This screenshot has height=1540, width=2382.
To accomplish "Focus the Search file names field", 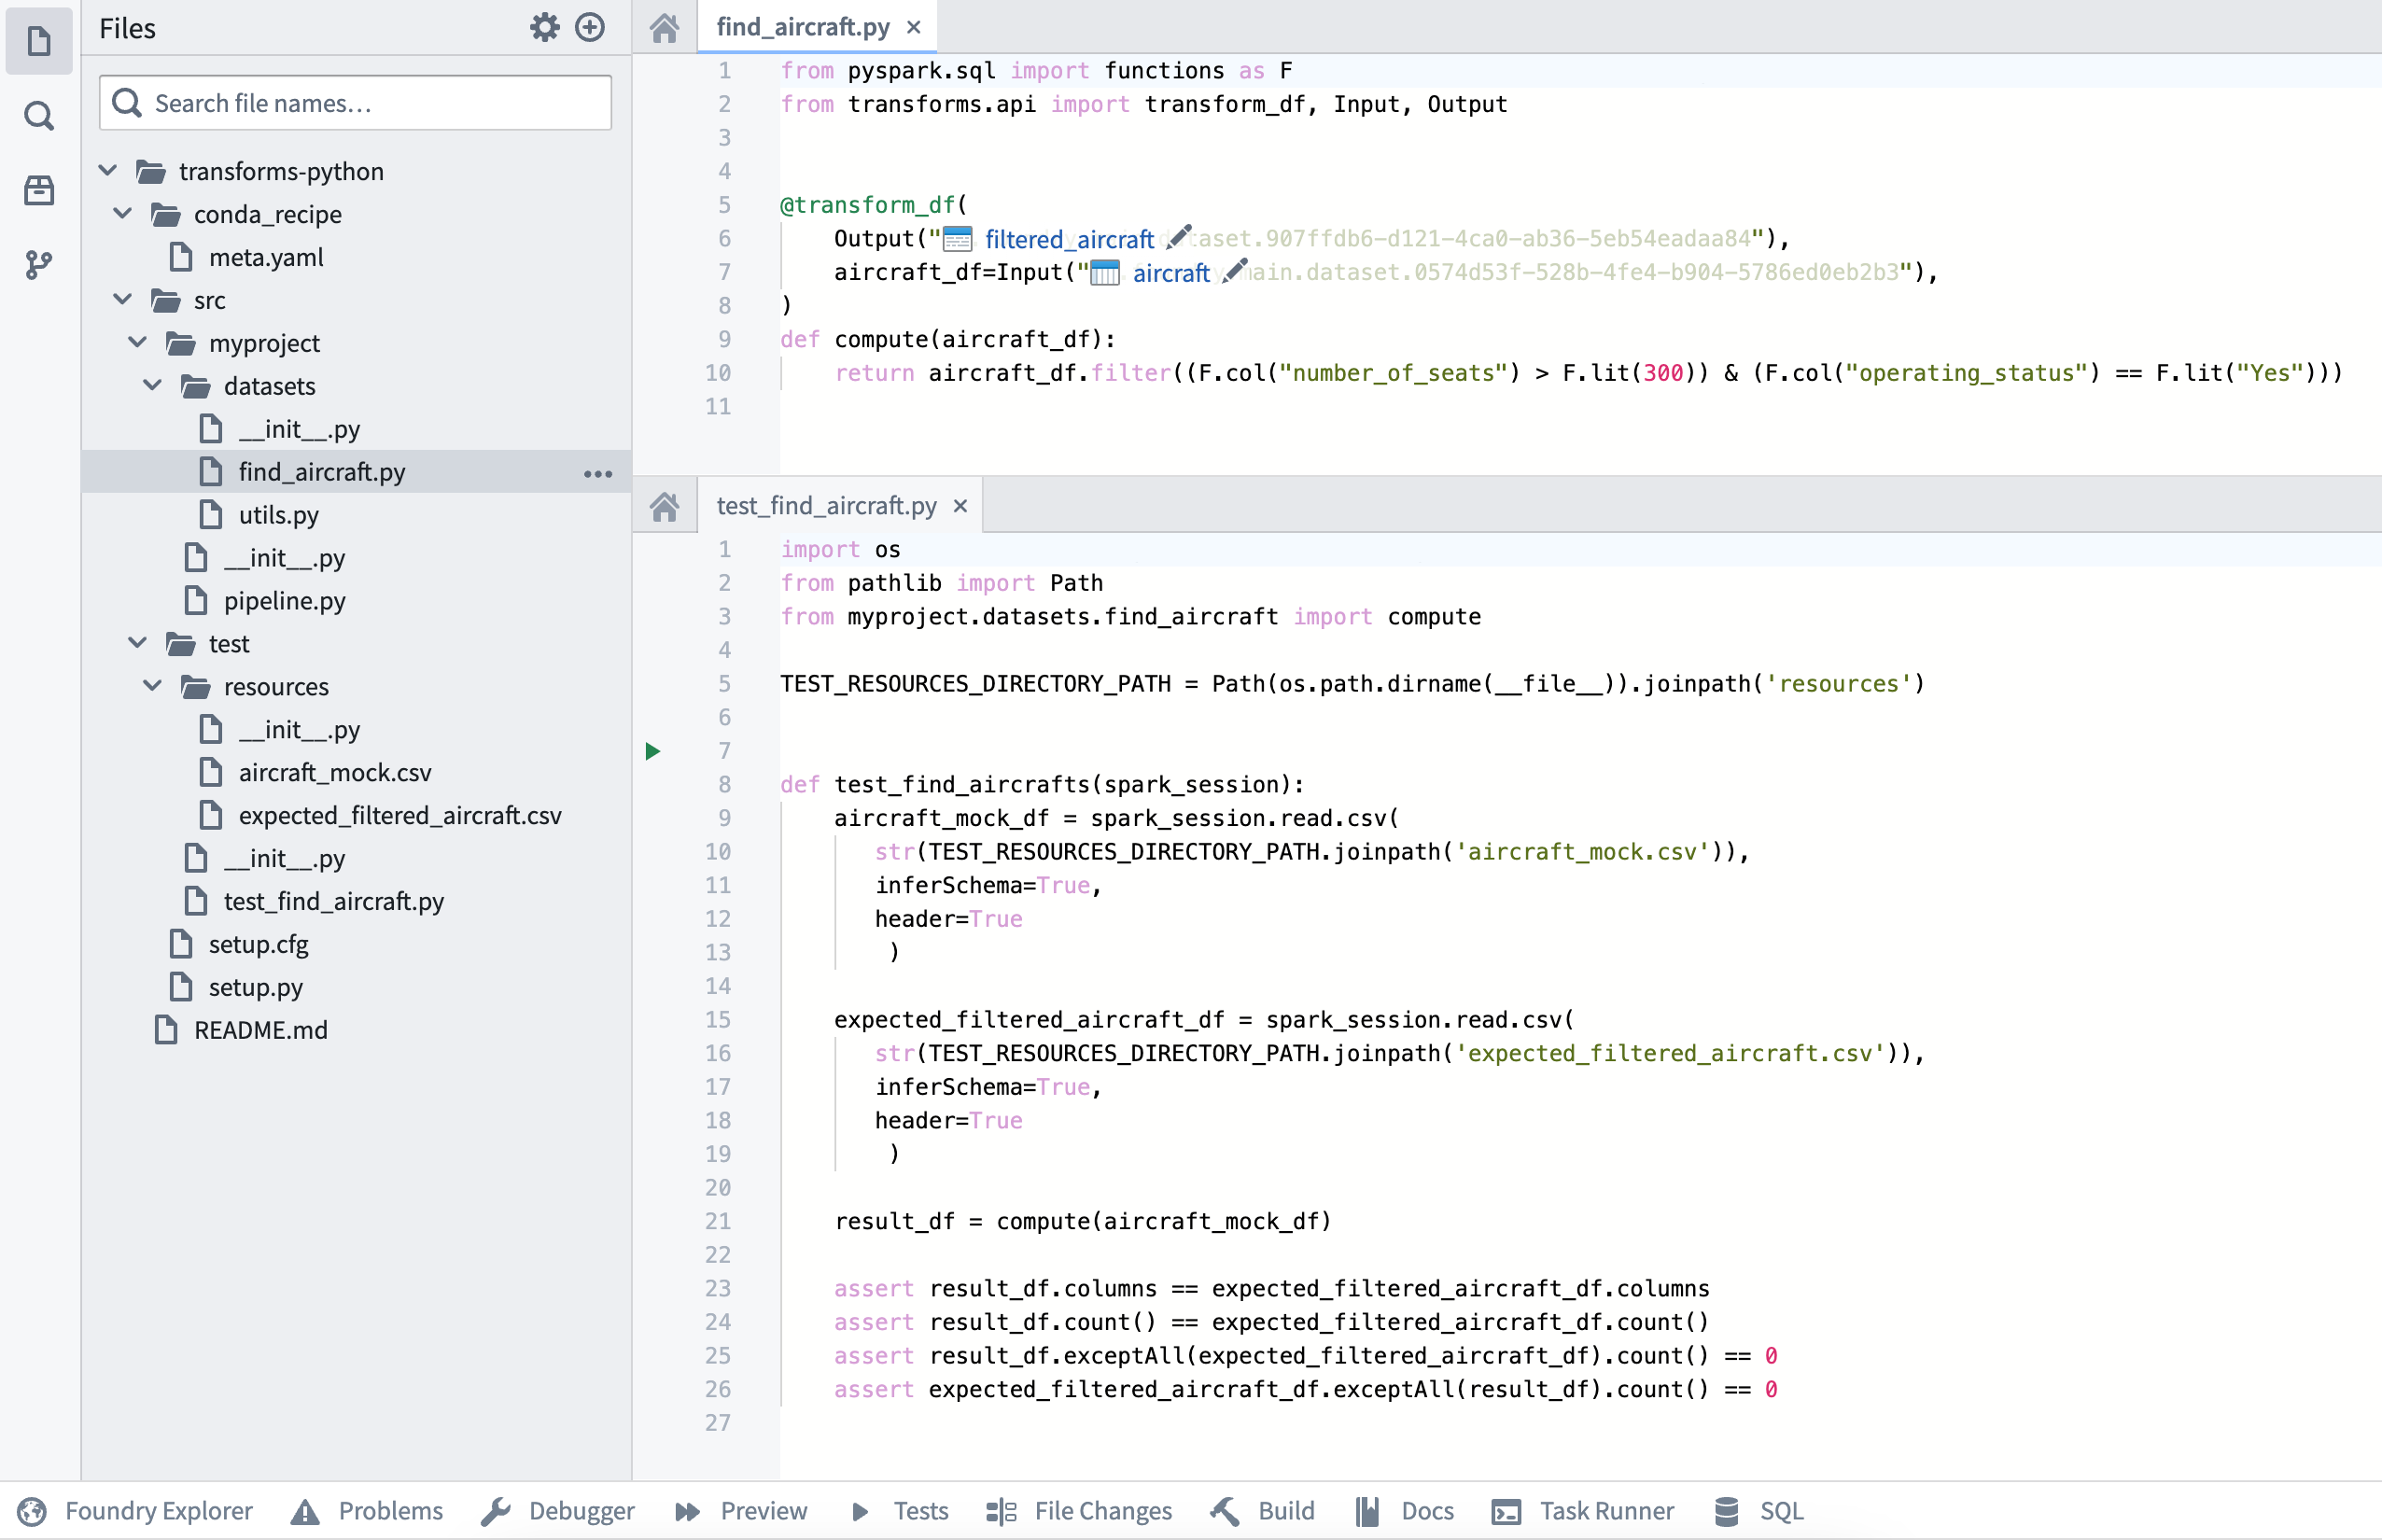I will (x=355, y=103).
